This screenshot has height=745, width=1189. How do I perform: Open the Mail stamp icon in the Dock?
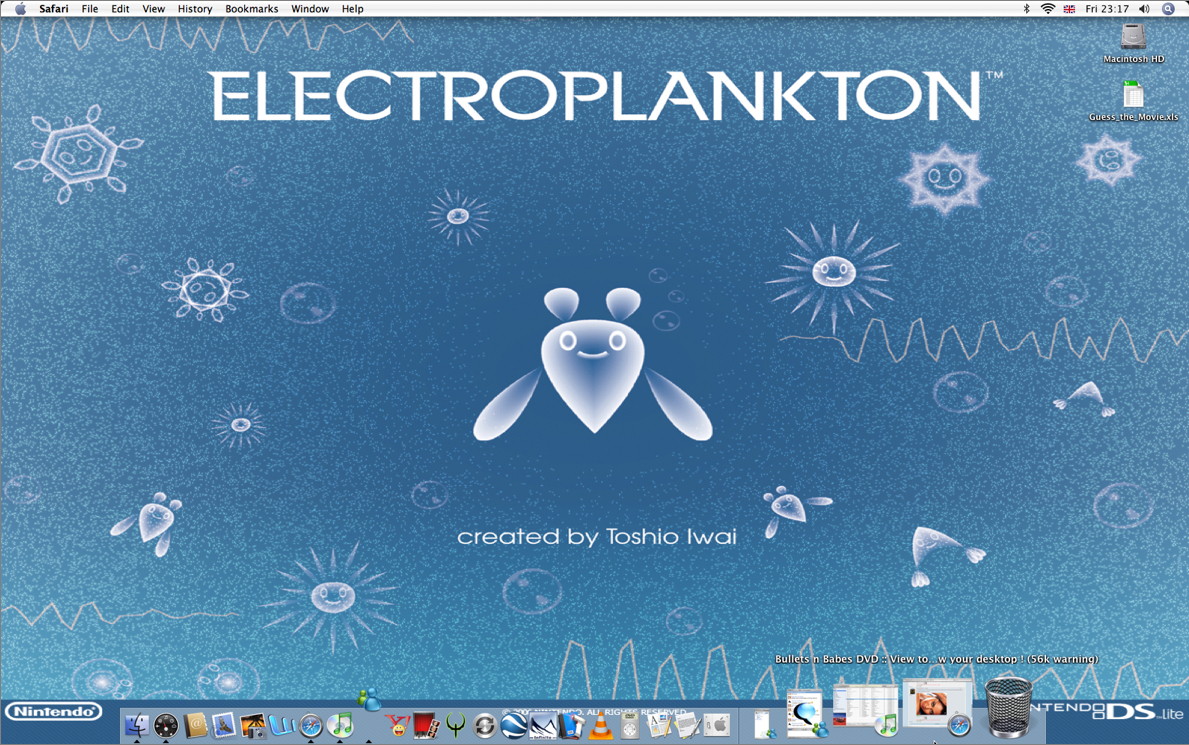pos(224,726)
